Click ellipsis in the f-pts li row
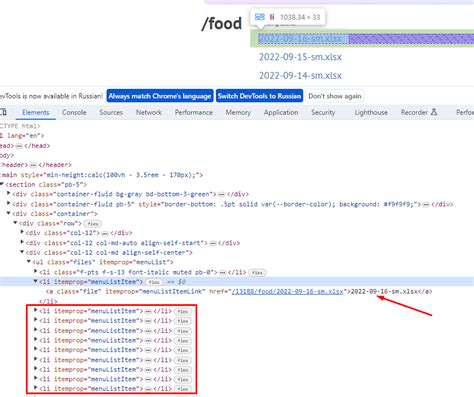 pyautogui.click(x=222, y=273)
